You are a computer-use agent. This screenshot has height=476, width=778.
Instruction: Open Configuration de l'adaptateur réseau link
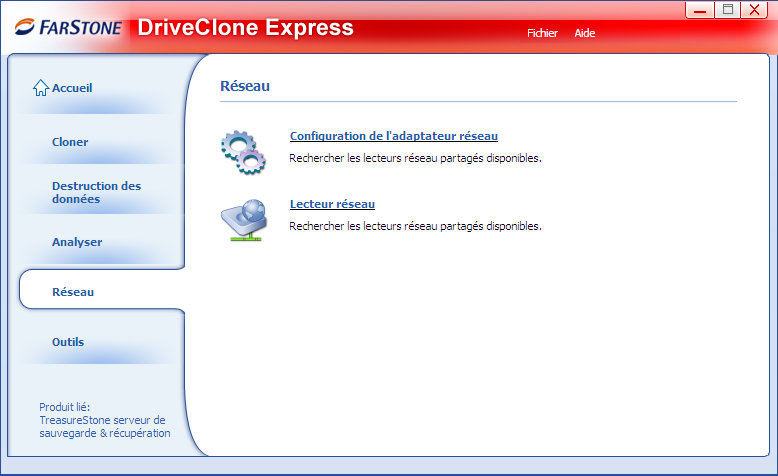tap(394, 136)
